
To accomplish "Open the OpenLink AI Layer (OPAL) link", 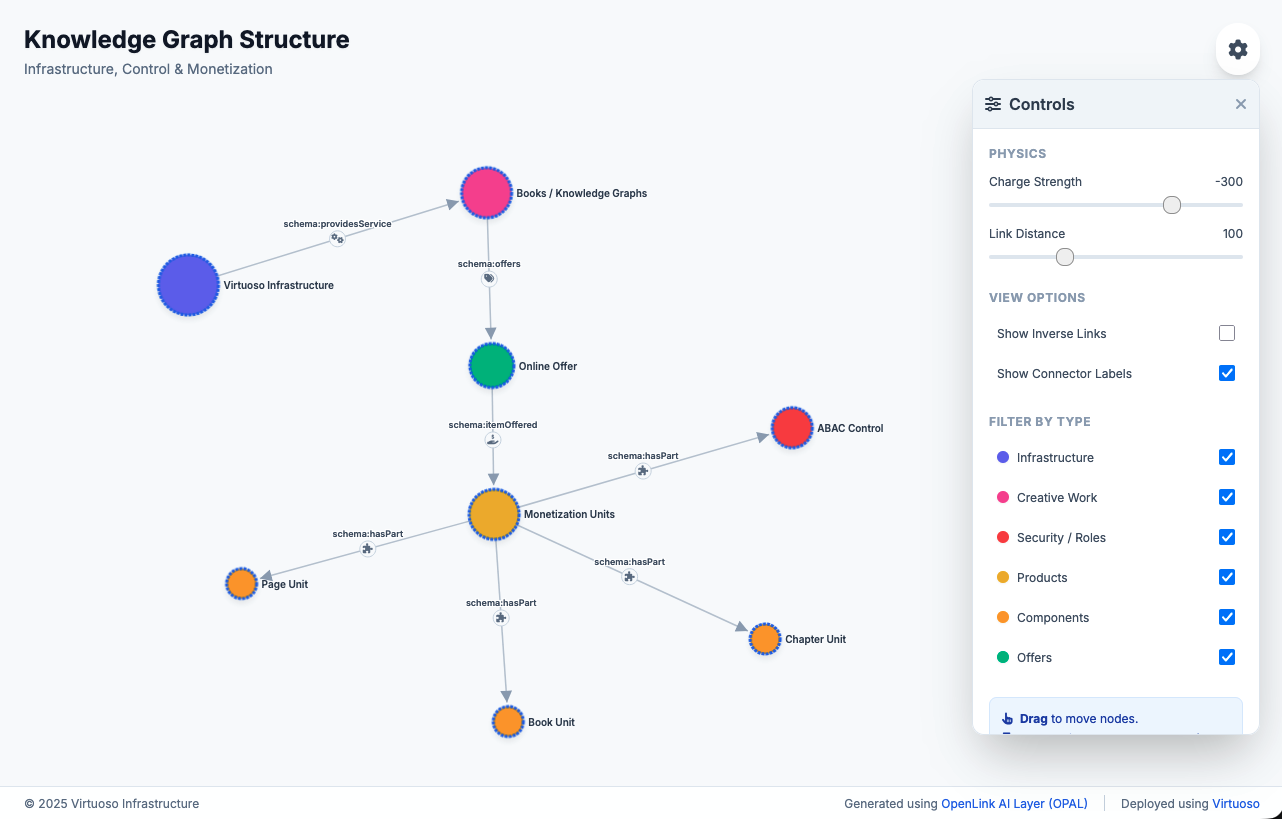I will pos(1014,803).
